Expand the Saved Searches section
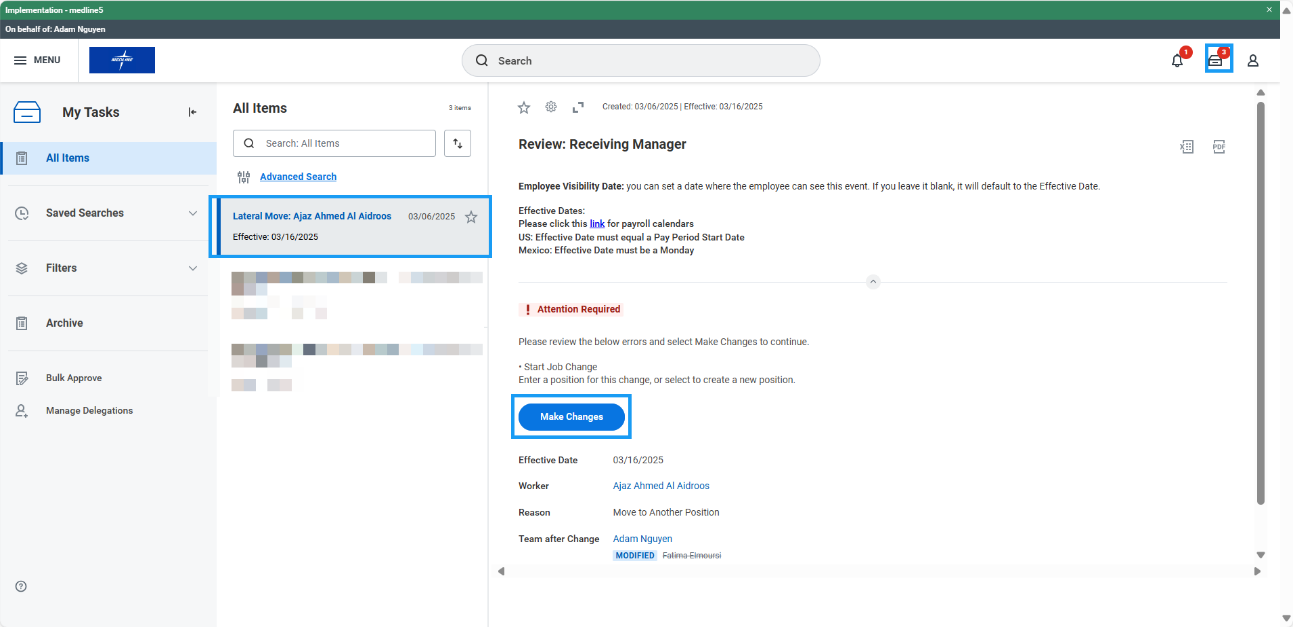This screenshot has width=1293, height=627. pos(193,213)
